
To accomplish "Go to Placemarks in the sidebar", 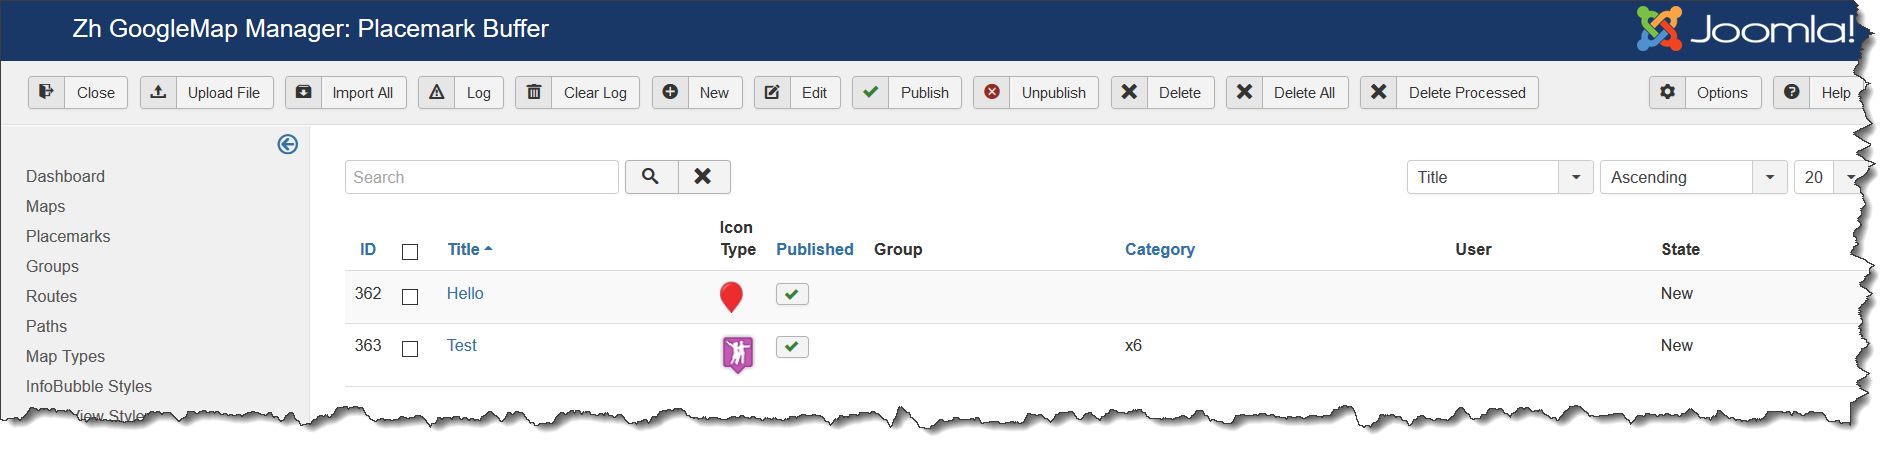I will tap(68, 236).
